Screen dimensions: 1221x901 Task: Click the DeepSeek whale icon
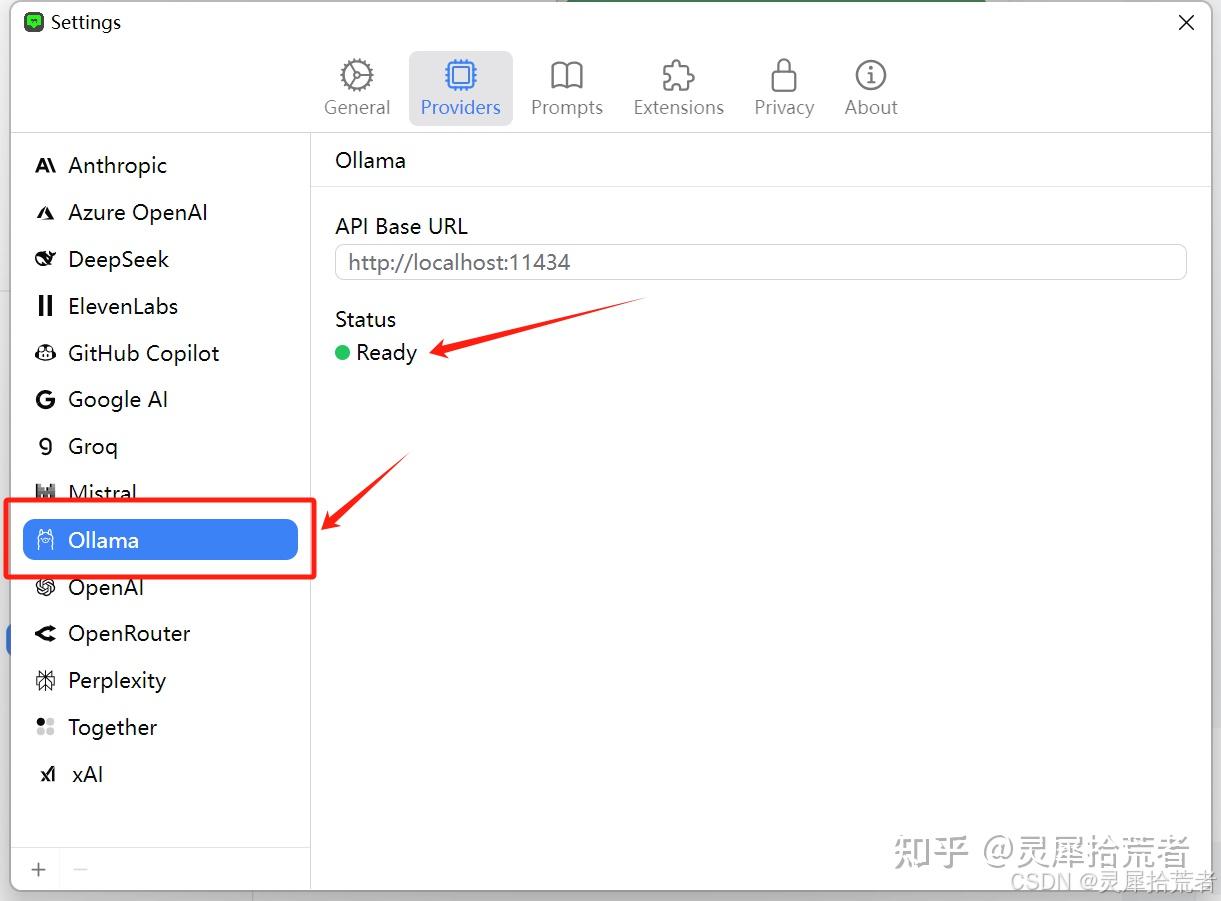(x=45, y=259)
